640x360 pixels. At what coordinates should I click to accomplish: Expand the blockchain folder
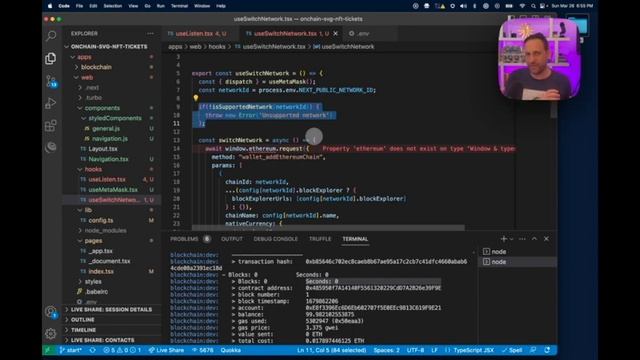(x=96, y=67)
